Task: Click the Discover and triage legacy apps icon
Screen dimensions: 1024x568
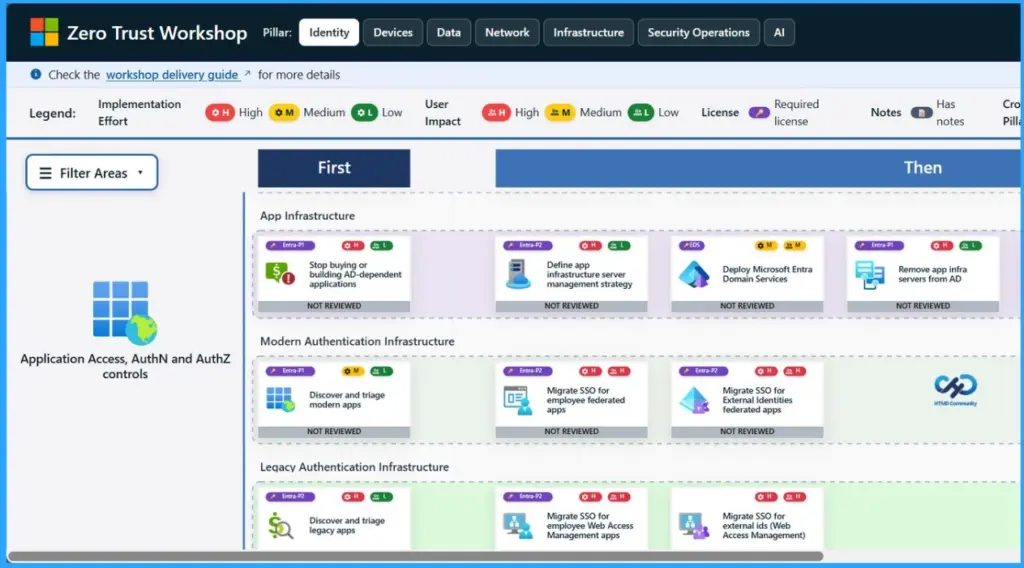Action: pyautogui.click(x=280, y=526)
